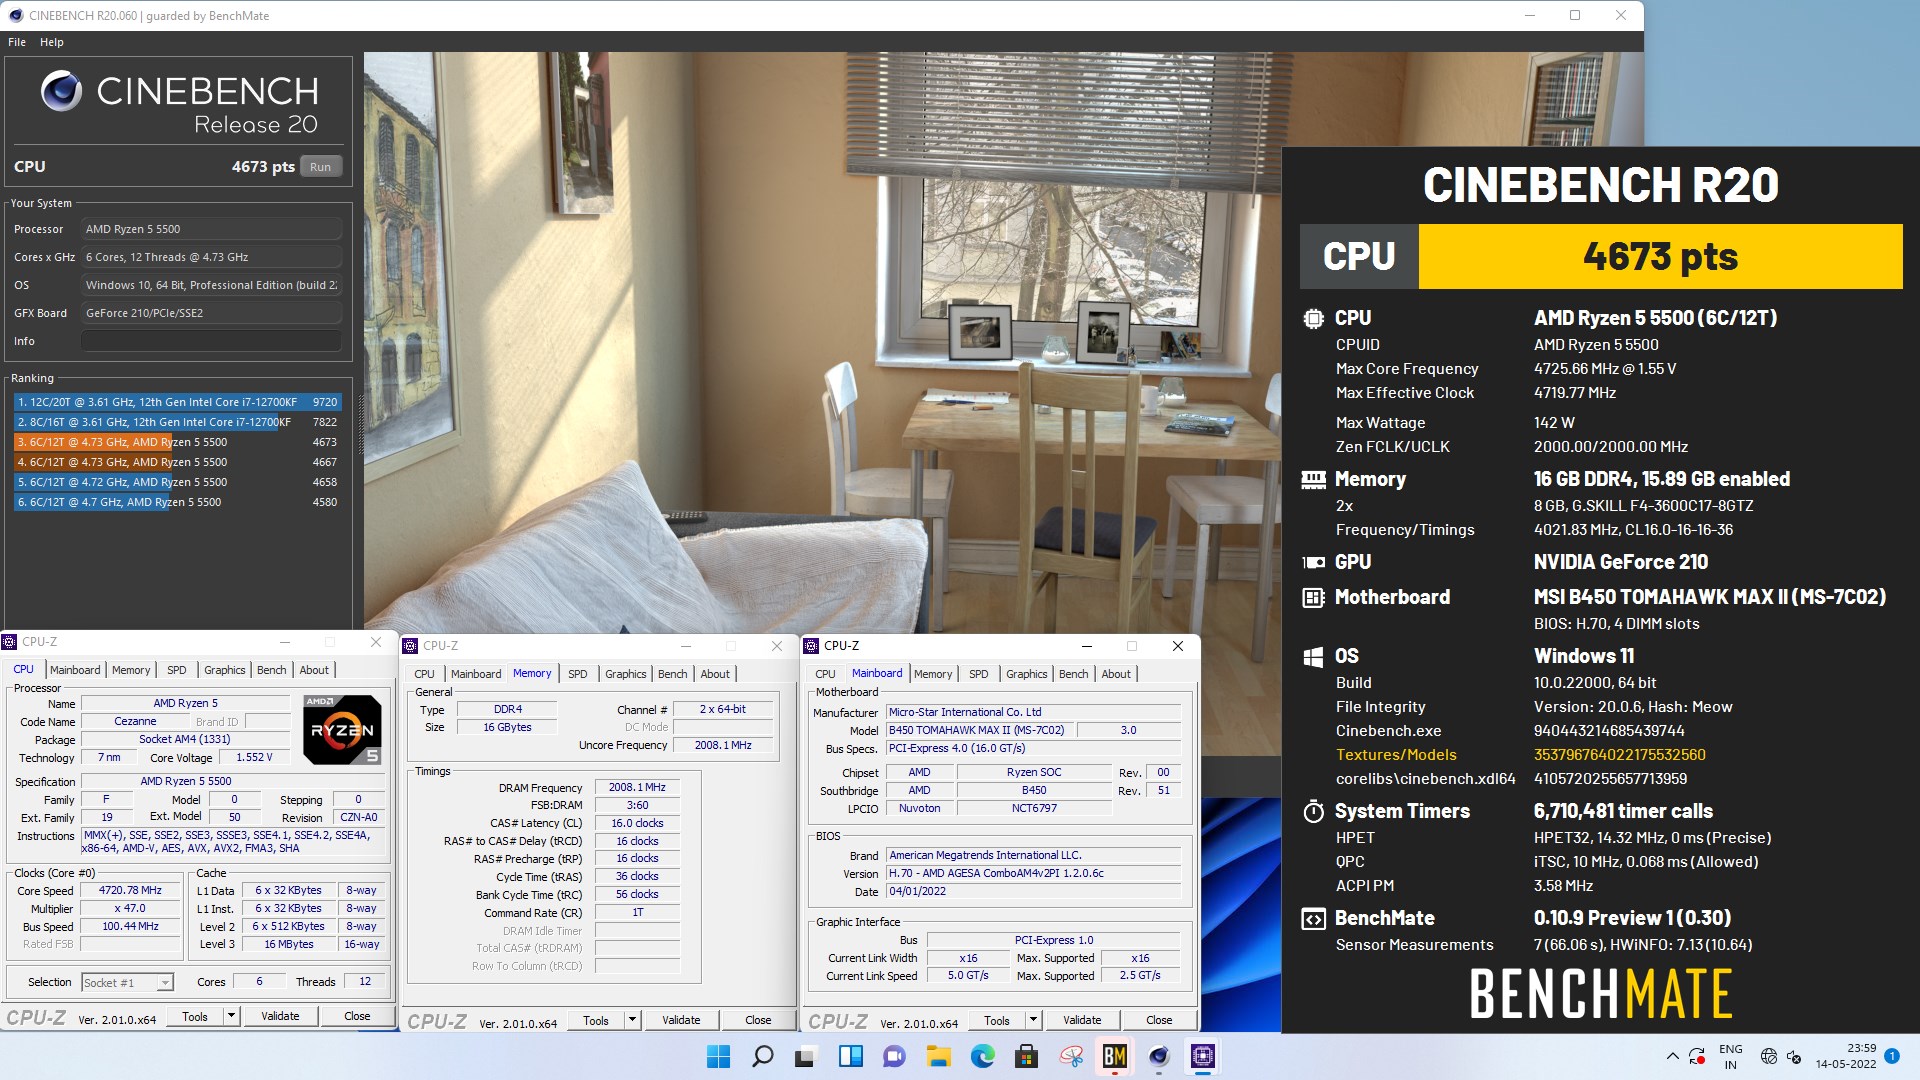Click the Memory module icon in BenchMate panel
Viewport: 1920px width, 1080px height.
(1313, 479)
